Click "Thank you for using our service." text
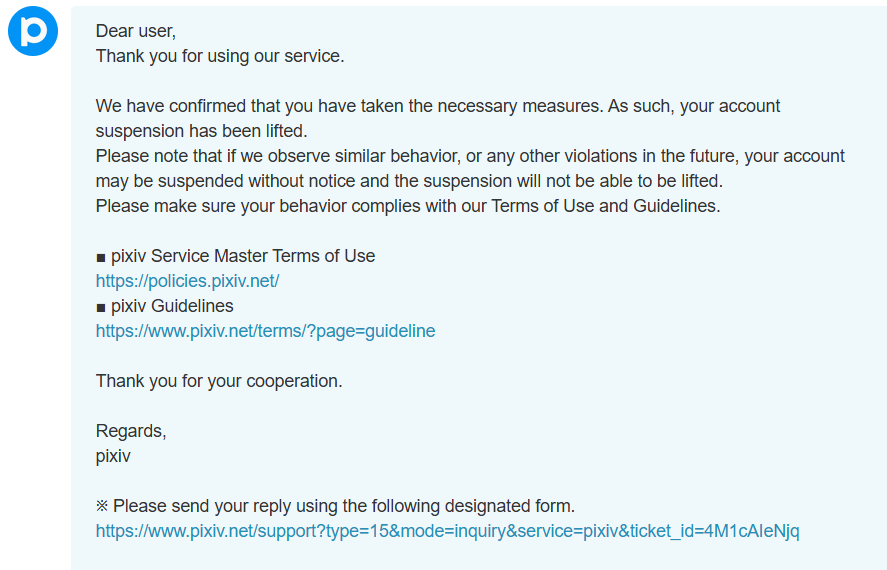The image size is (887, 570). pyautogui.click(x=220, y=56)
